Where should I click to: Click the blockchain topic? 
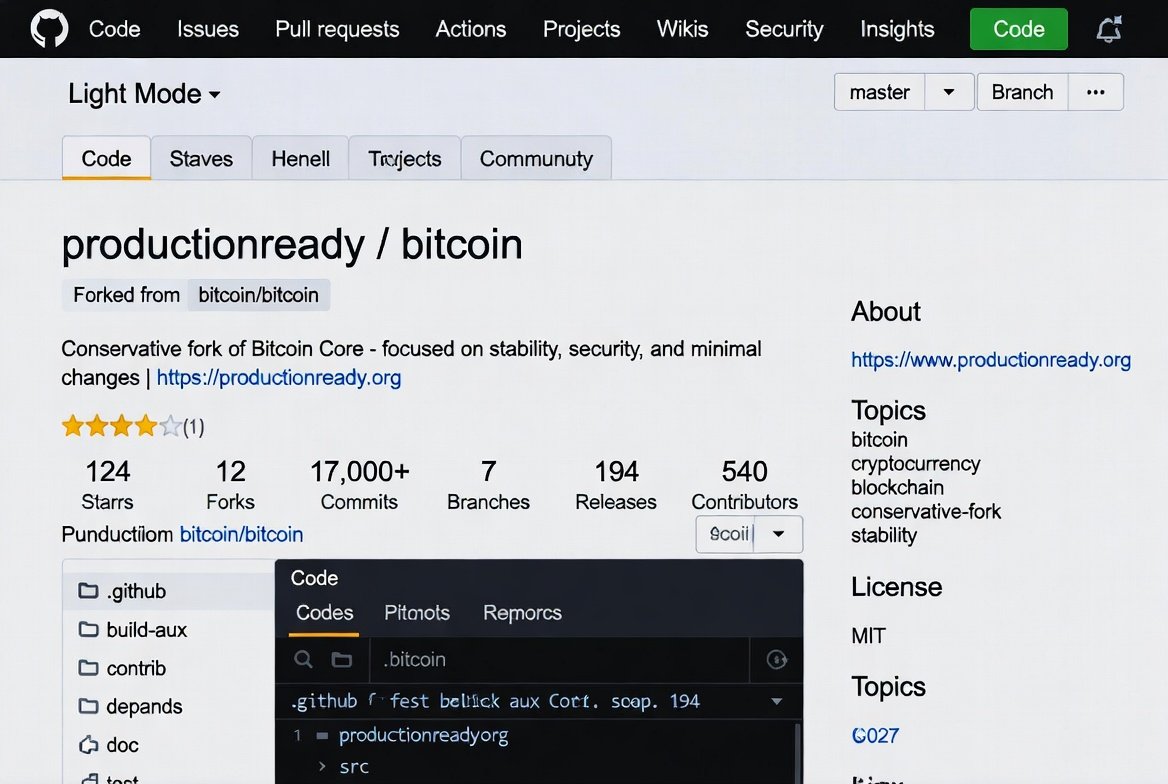click(x=897, y=487)
